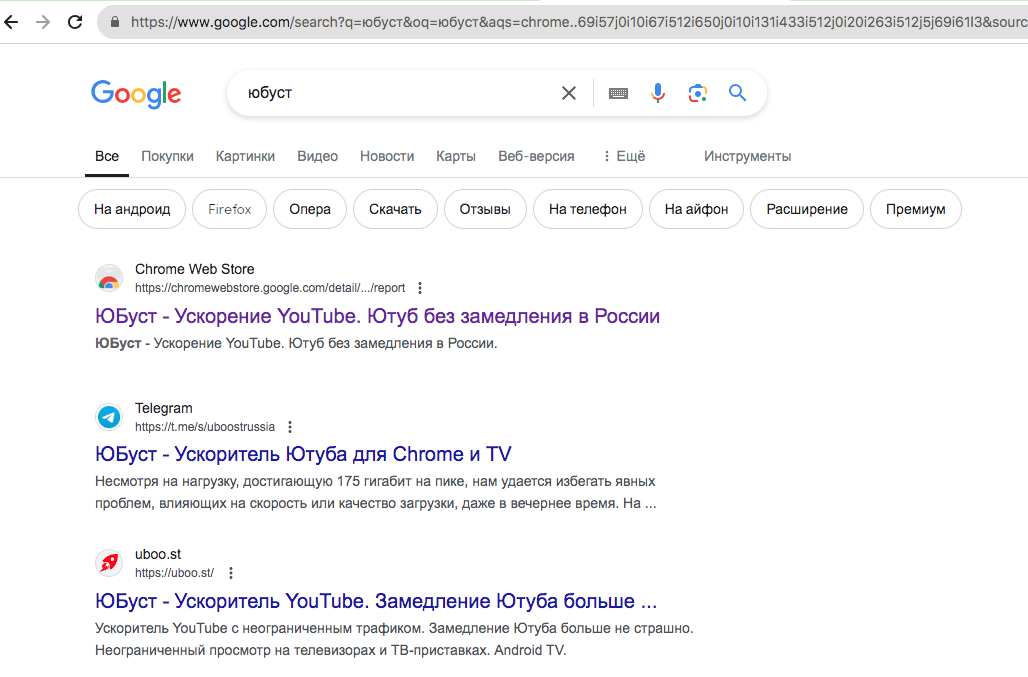Switch to the Покупки tab
The image size is (1028, 677).
167,156
